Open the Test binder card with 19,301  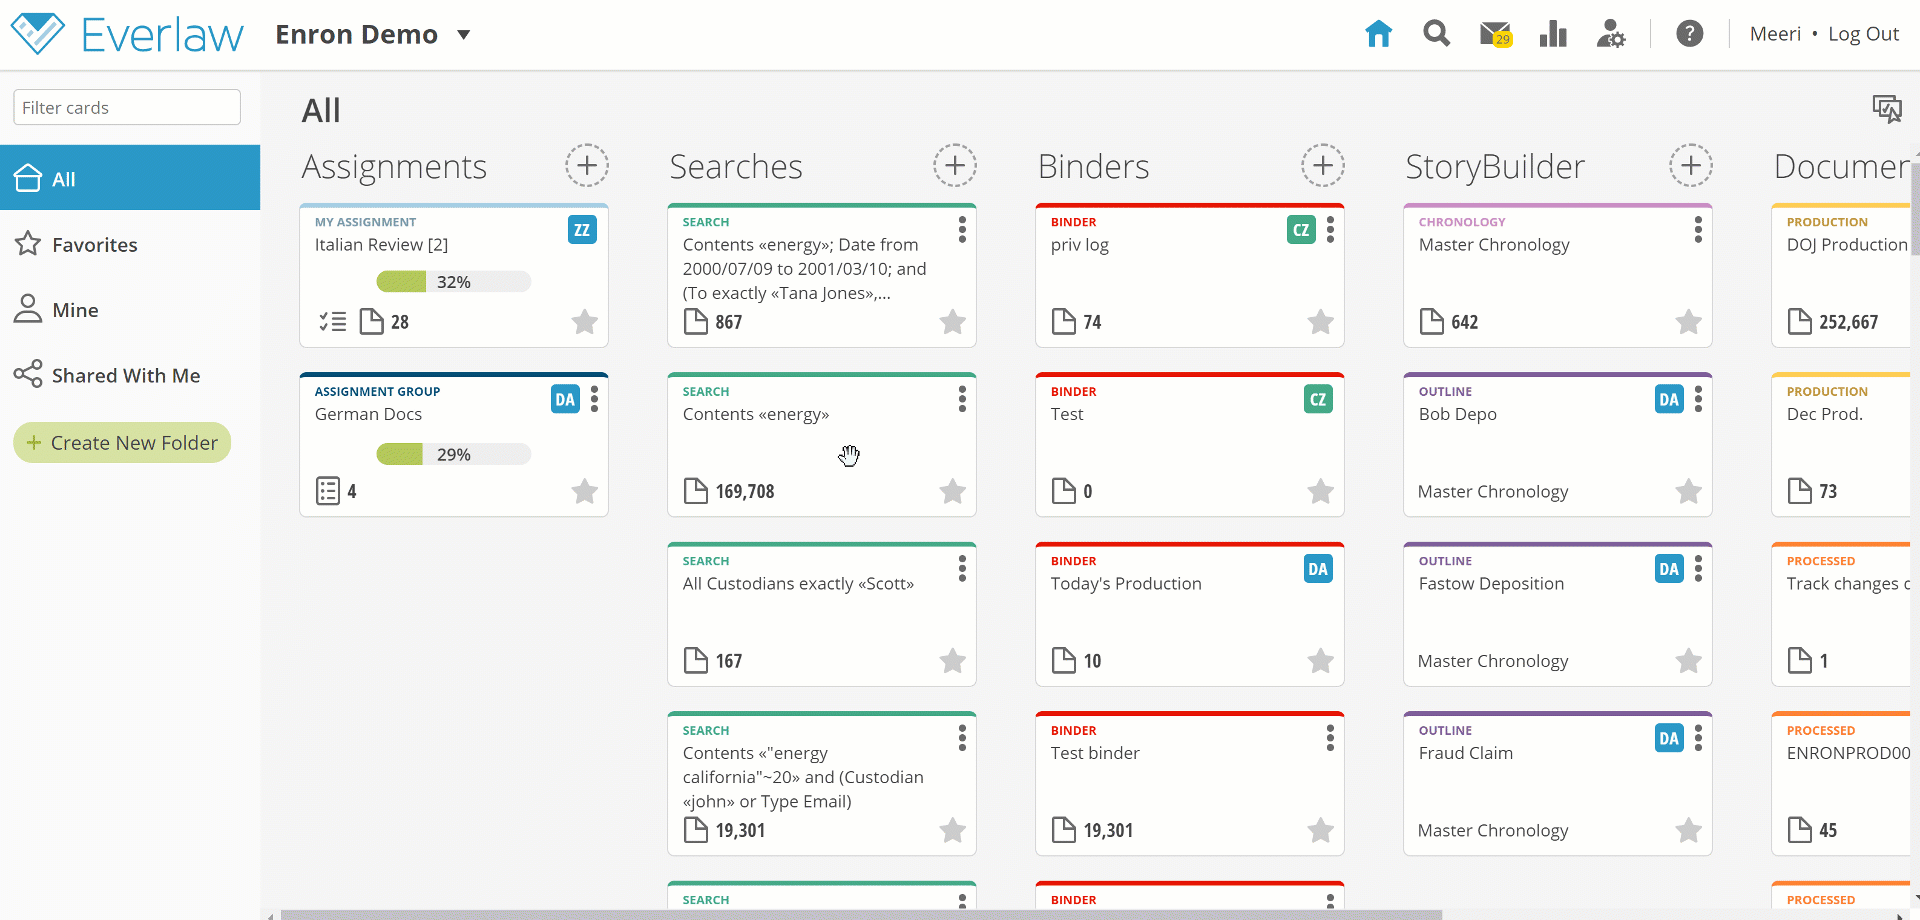point(1190,783)
